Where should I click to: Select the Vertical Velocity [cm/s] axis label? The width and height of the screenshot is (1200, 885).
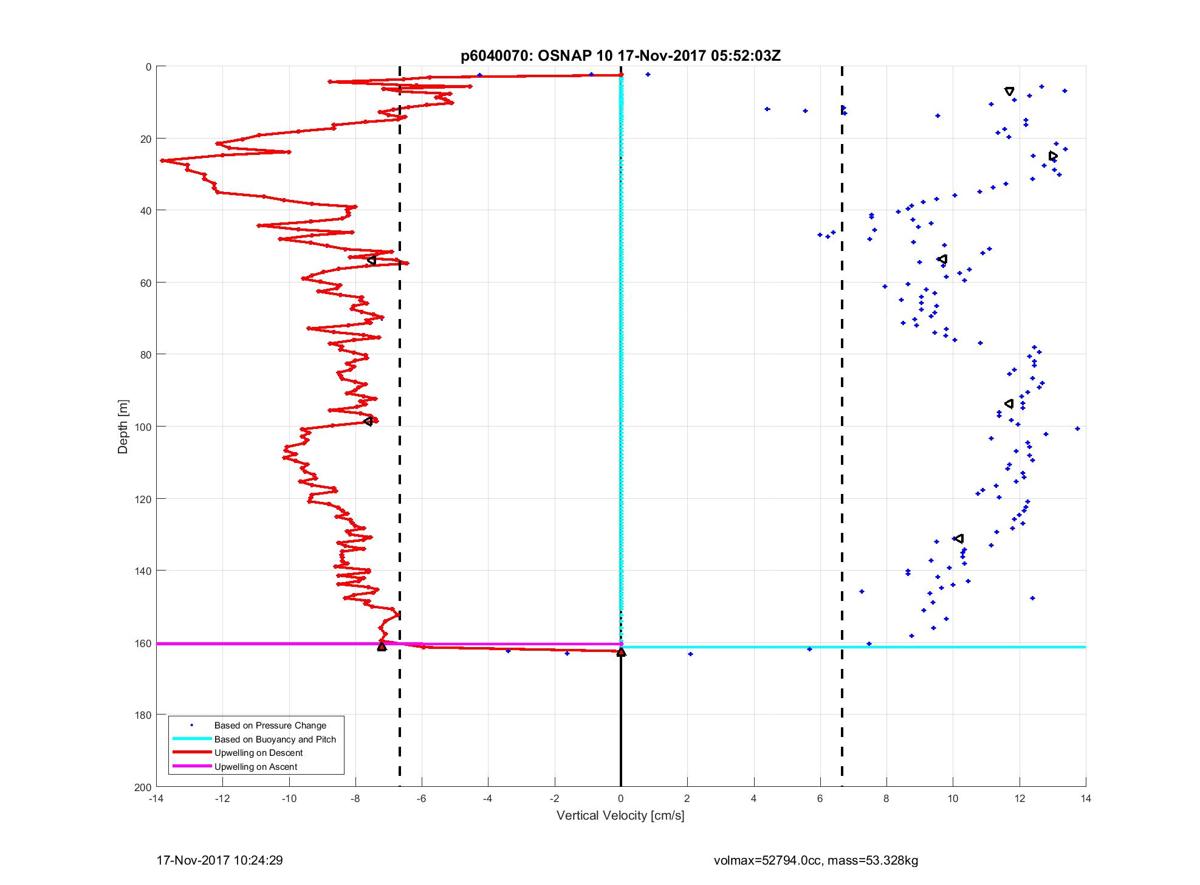pos(620,816)
